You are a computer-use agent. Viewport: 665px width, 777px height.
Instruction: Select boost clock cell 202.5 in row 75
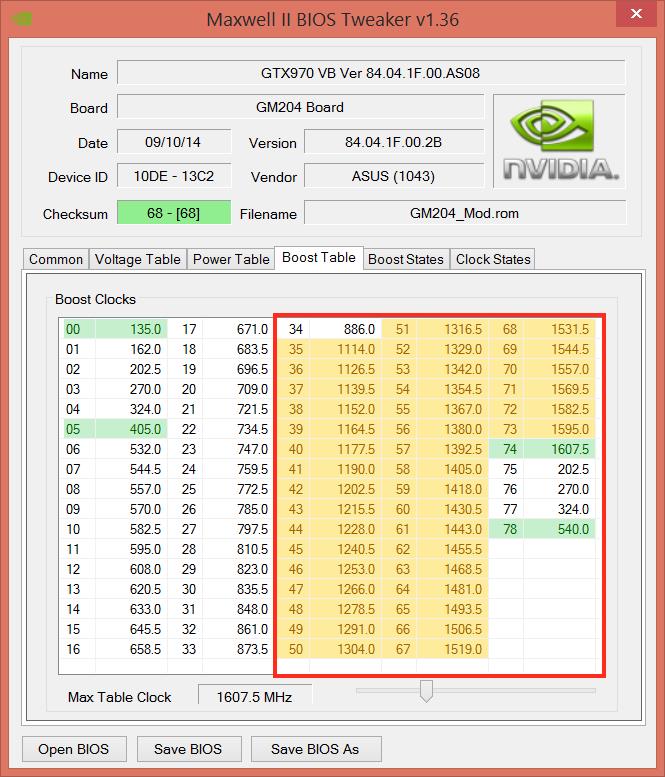click(x=559, y=469)
